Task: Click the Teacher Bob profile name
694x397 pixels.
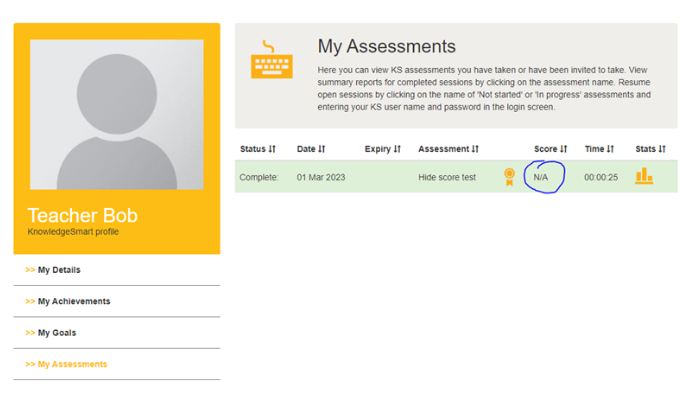Action: click(x=82, y=216)
